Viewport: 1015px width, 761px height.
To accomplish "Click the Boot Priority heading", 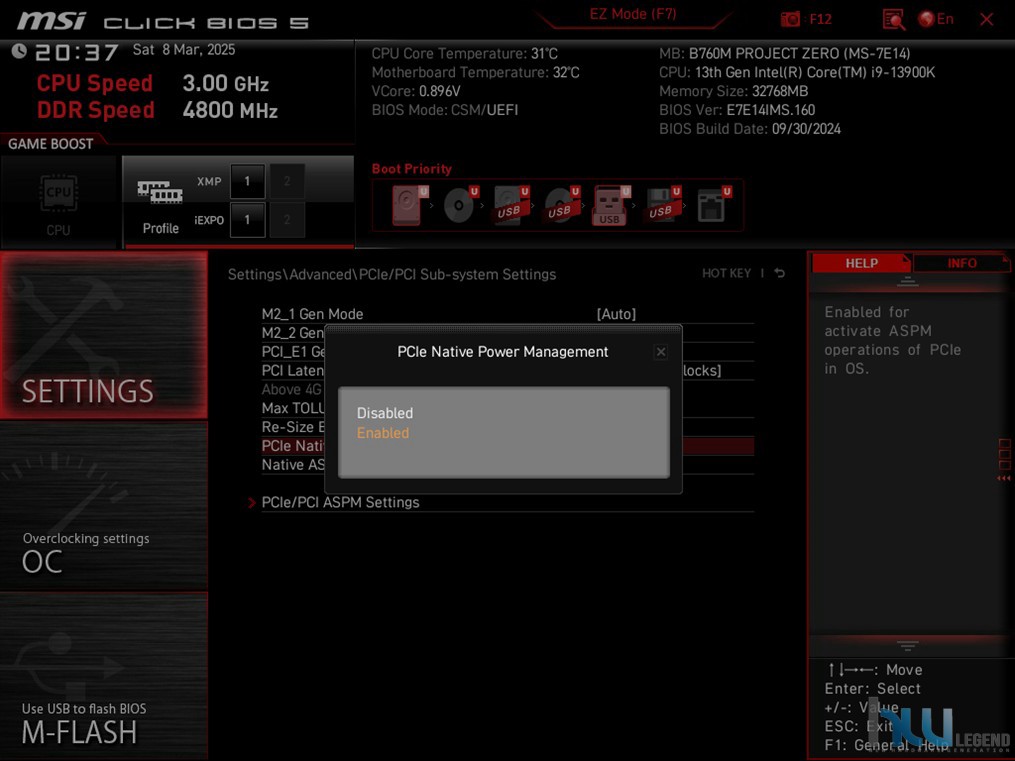I will [x=412, y=169].
